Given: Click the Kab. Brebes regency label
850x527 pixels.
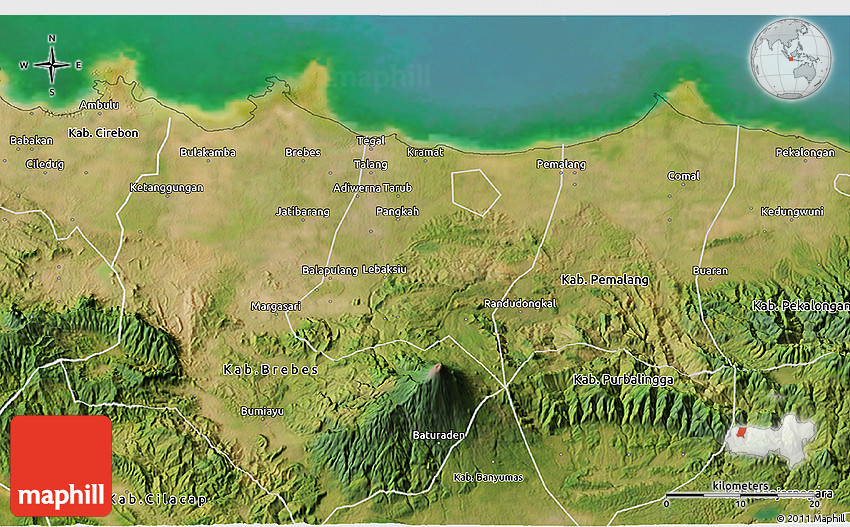Looking at the screenshot, I should [x=271, y=370].
